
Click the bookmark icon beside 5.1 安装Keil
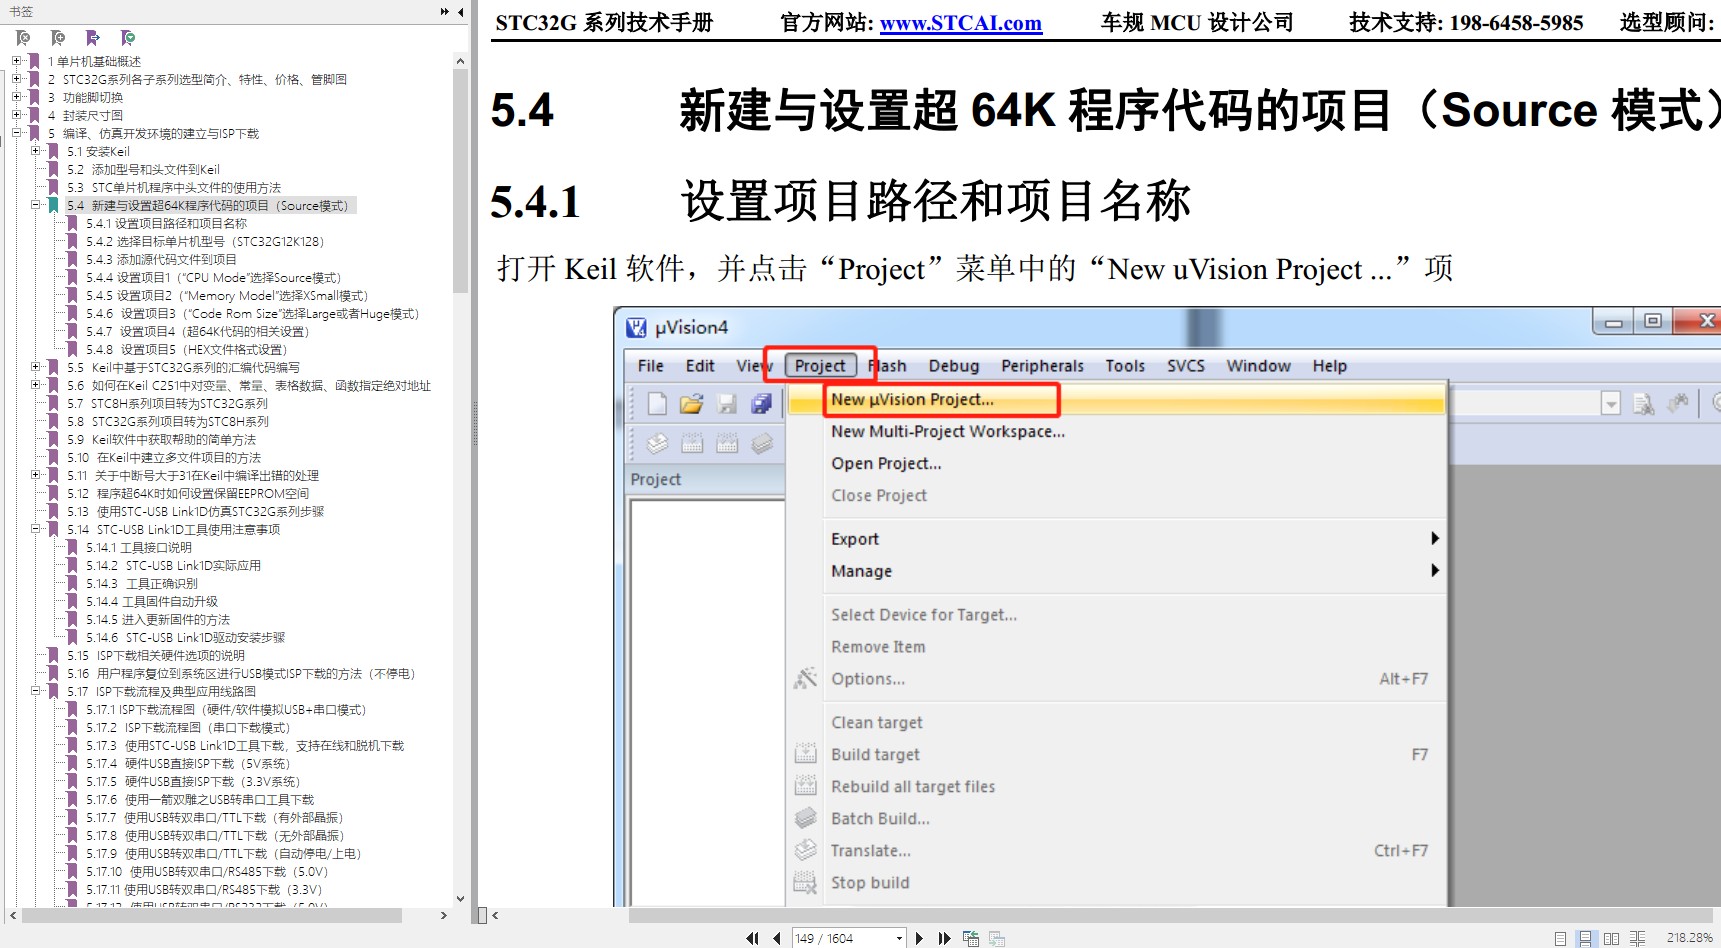point(55,152)
